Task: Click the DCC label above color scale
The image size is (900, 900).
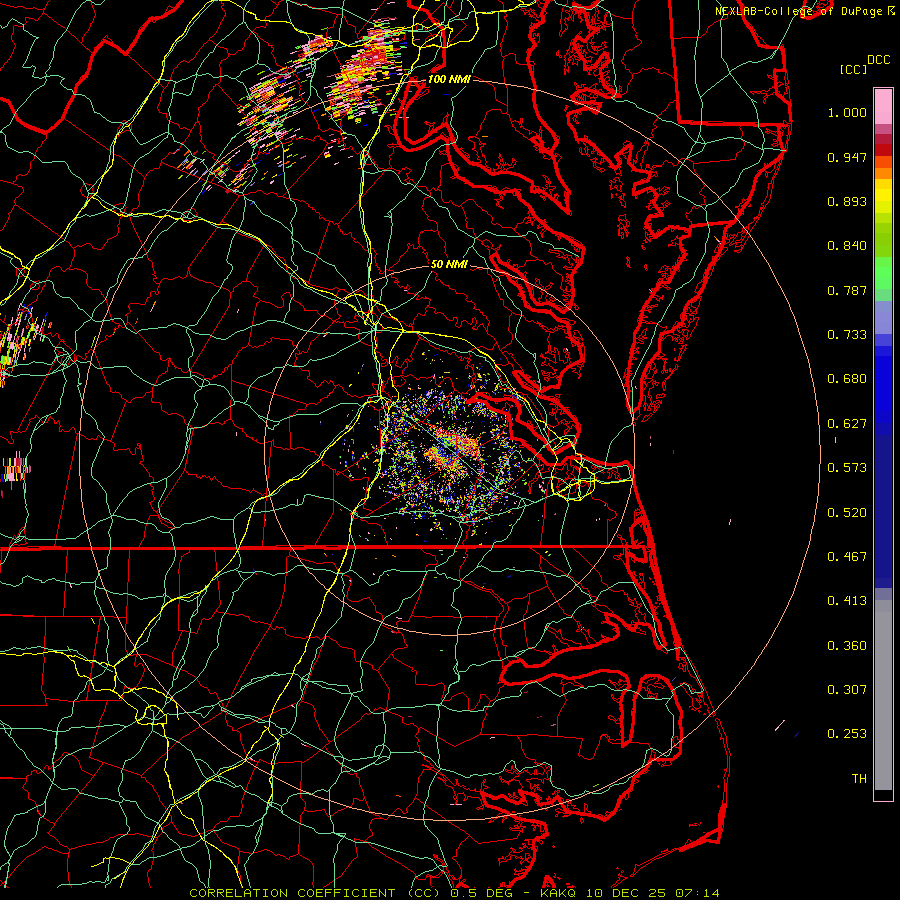Action: [x=878, y=60]
